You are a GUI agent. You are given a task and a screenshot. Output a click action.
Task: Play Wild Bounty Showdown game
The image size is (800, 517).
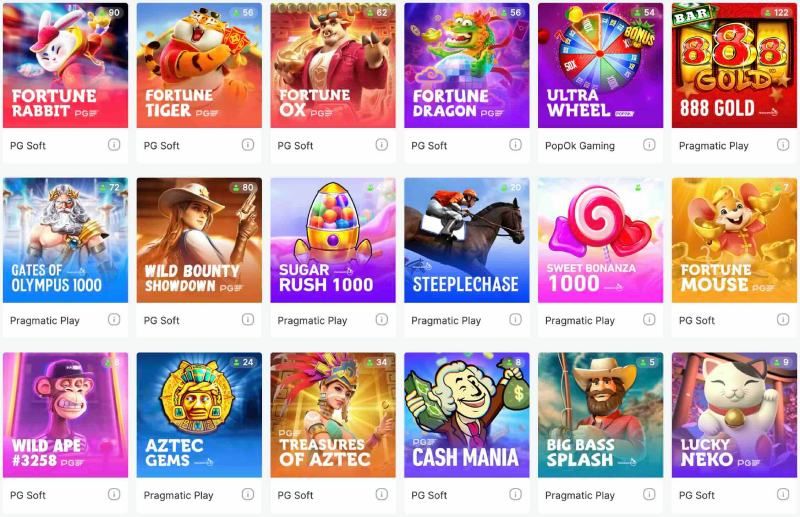coord(199,240)
